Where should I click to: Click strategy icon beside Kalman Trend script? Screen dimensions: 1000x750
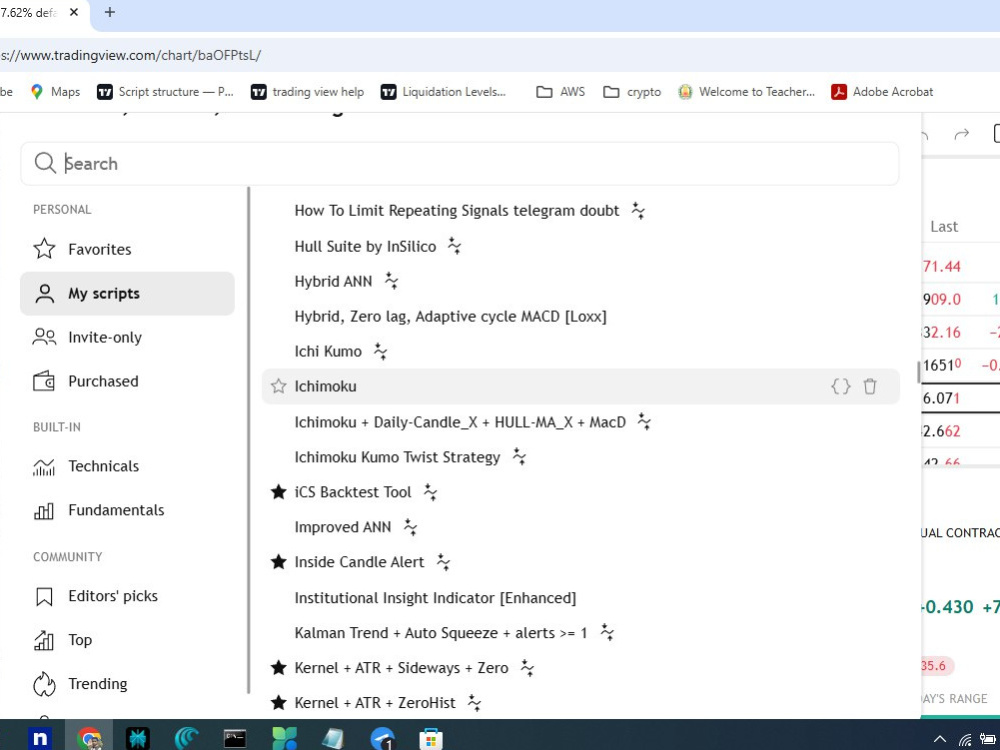[607, 633]
